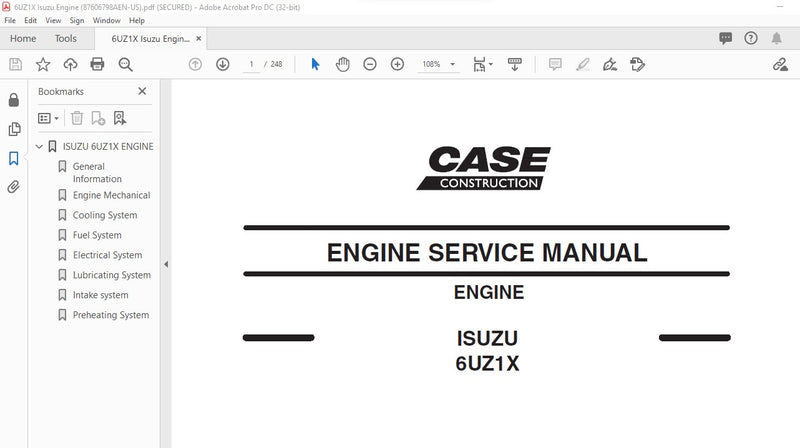
Task: Click the page number input field
Action: [x=251, y=64]
